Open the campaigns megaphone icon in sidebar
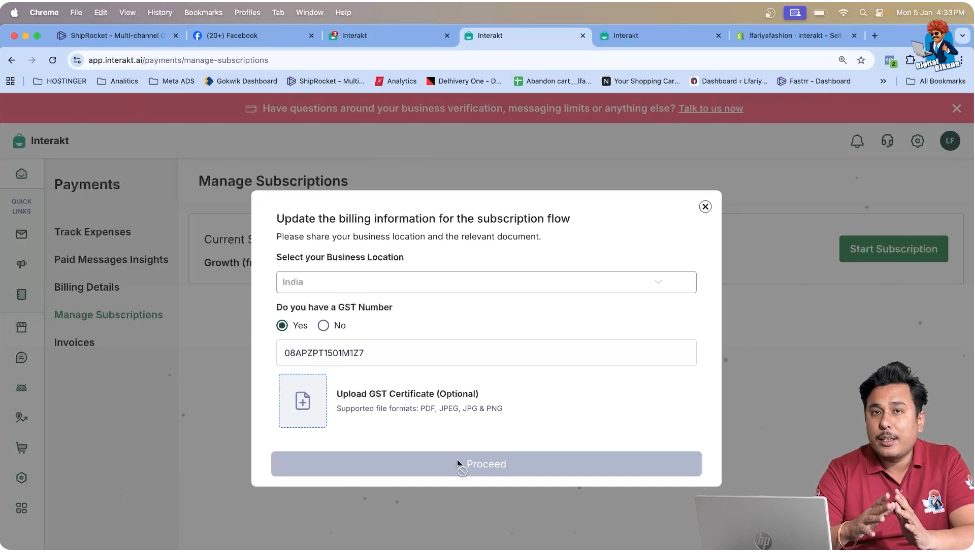Viewport: 975px width, 552px height. coord(21,264)
